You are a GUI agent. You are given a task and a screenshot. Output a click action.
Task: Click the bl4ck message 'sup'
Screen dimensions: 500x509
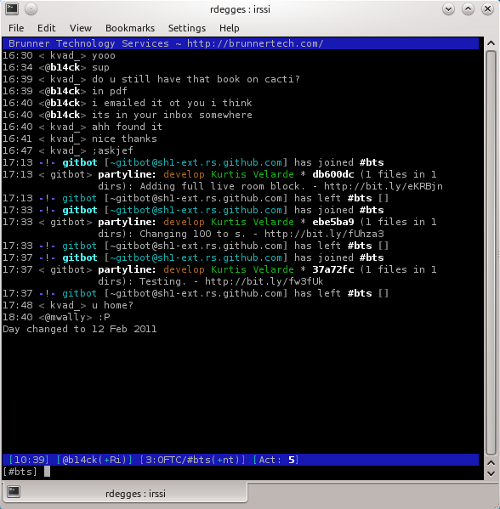tap(101, 68)
